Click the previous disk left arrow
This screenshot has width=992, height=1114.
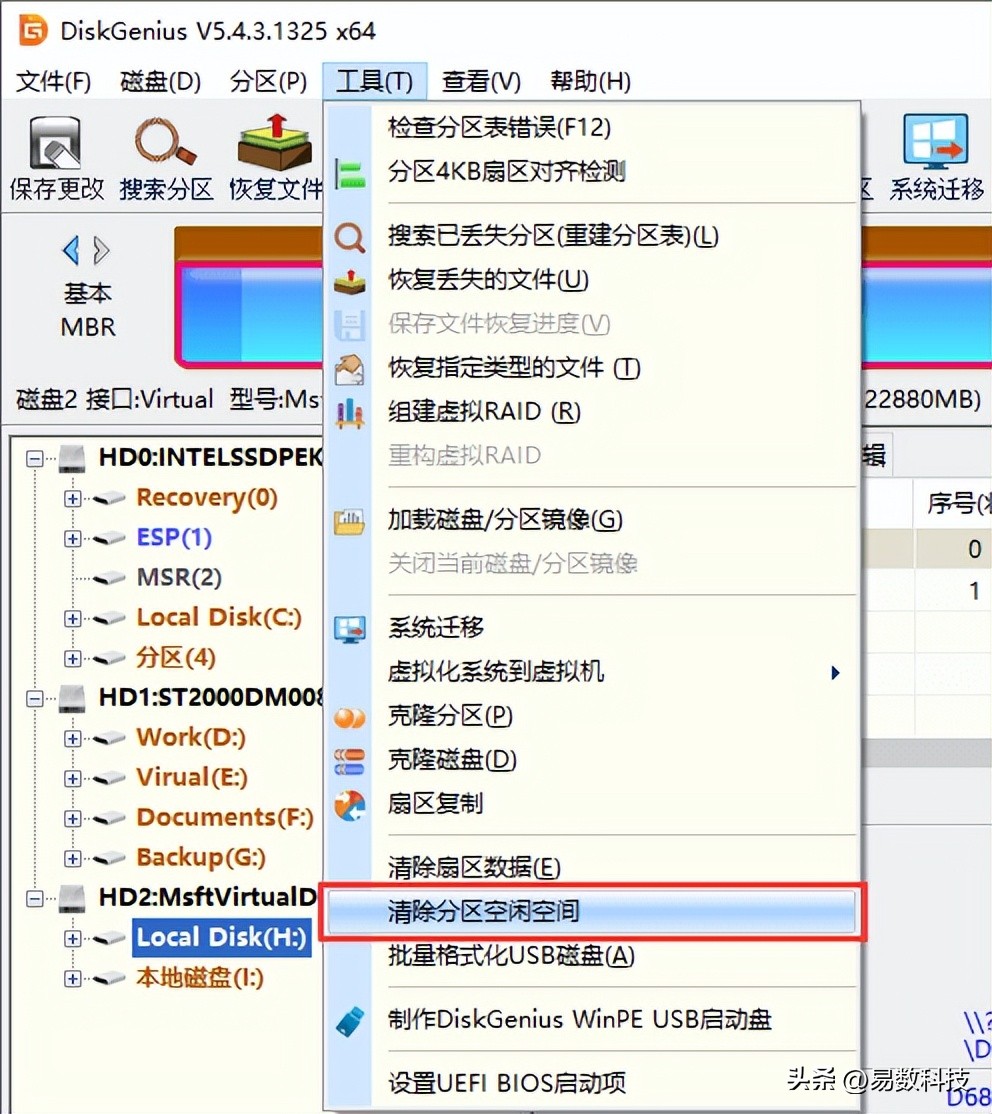pos(70,251)
